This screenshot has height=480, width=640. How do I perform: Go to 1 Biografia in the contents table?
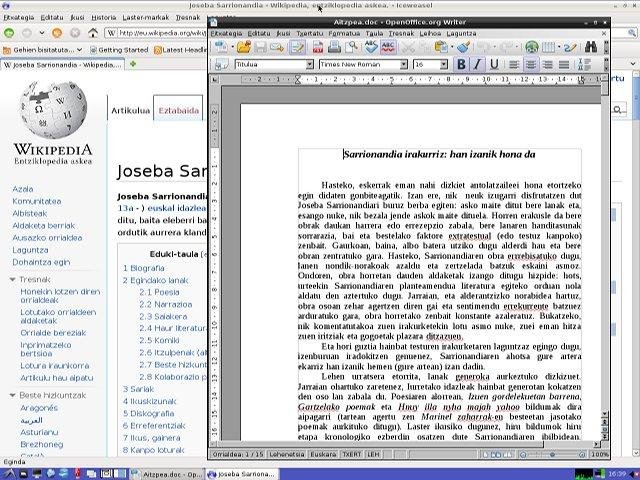(x=144, y=268)
